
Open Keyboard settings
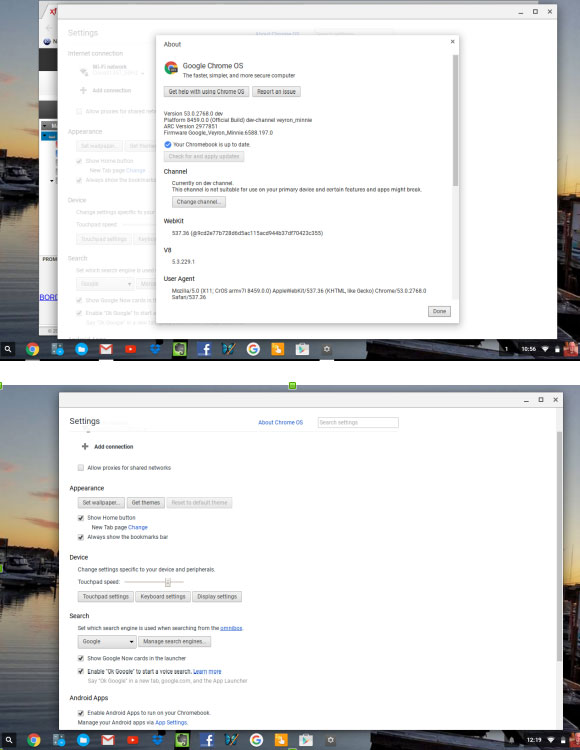click(x=163, y=596)
